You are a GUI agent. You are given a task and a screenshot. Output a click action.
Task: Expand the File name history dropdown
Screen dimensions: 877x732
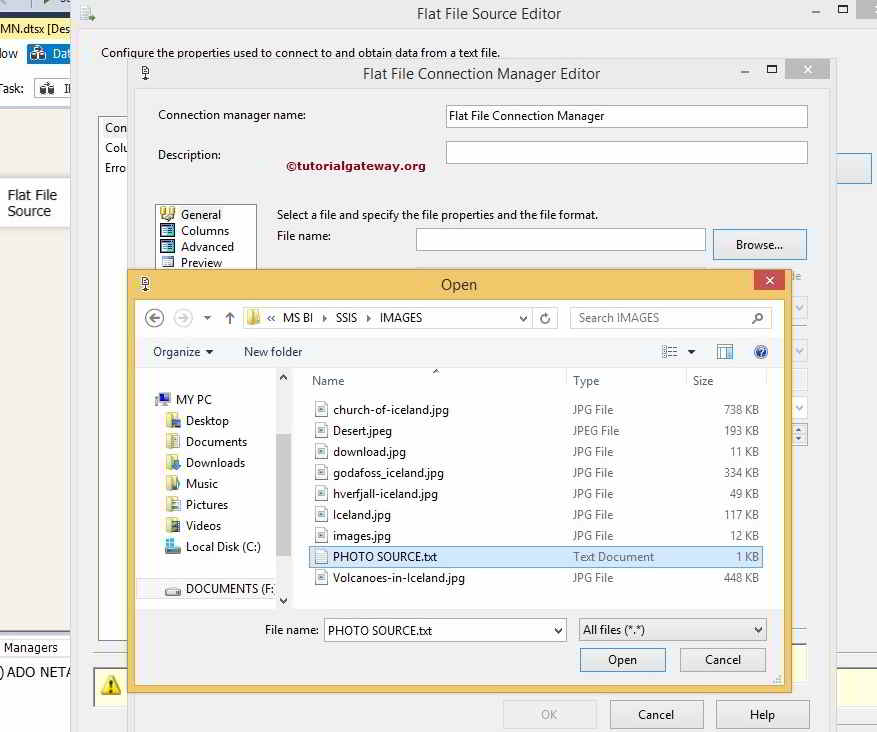tap(558, 630)
